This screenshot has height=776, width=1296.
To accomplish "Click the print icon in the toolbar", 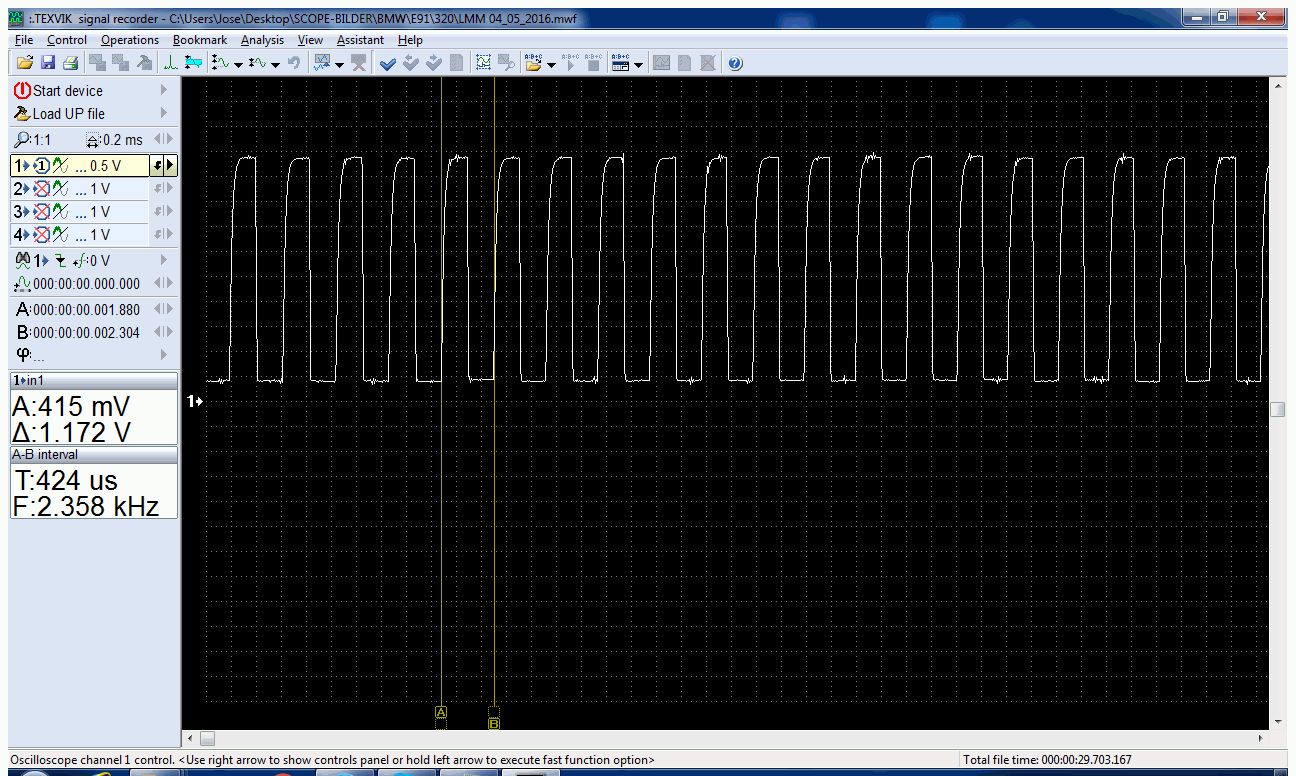I will point(69,63).
